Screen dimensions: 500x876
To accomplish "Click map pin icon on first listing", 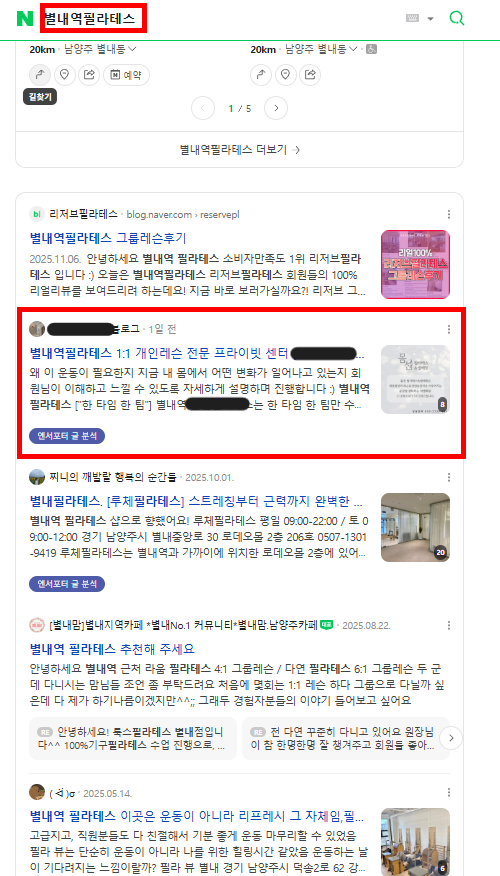I will [64, 74].
